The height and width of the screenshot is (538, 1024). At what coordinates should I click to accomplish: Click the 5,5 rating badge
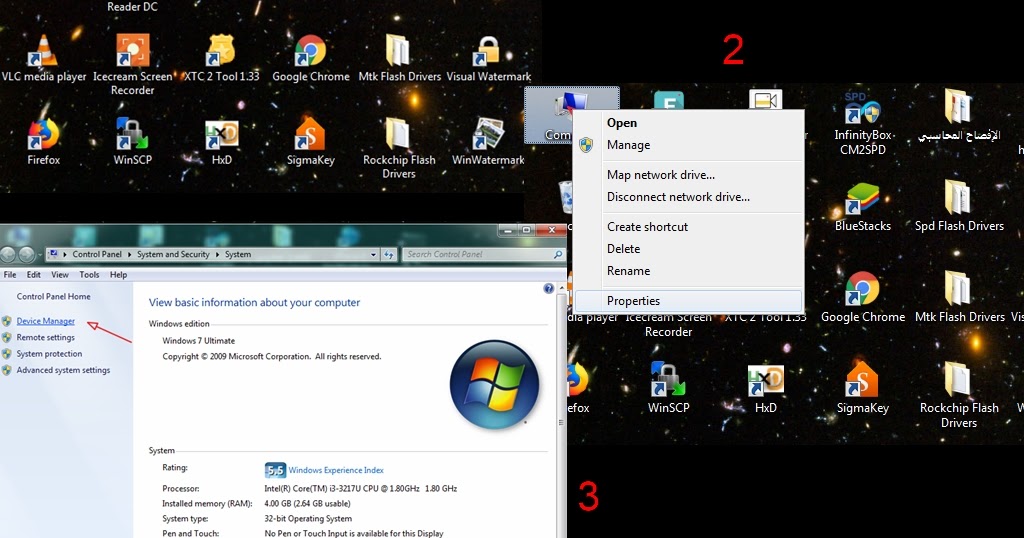(x=275, y=470)
